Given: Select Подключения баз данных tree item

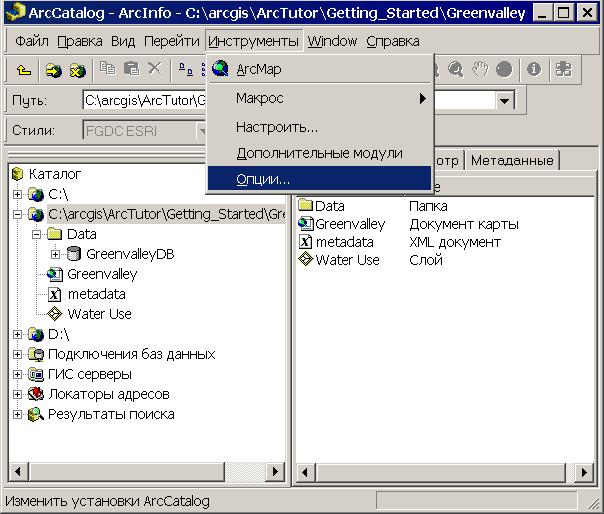Looking at the screenshot, I should [131, 354].
